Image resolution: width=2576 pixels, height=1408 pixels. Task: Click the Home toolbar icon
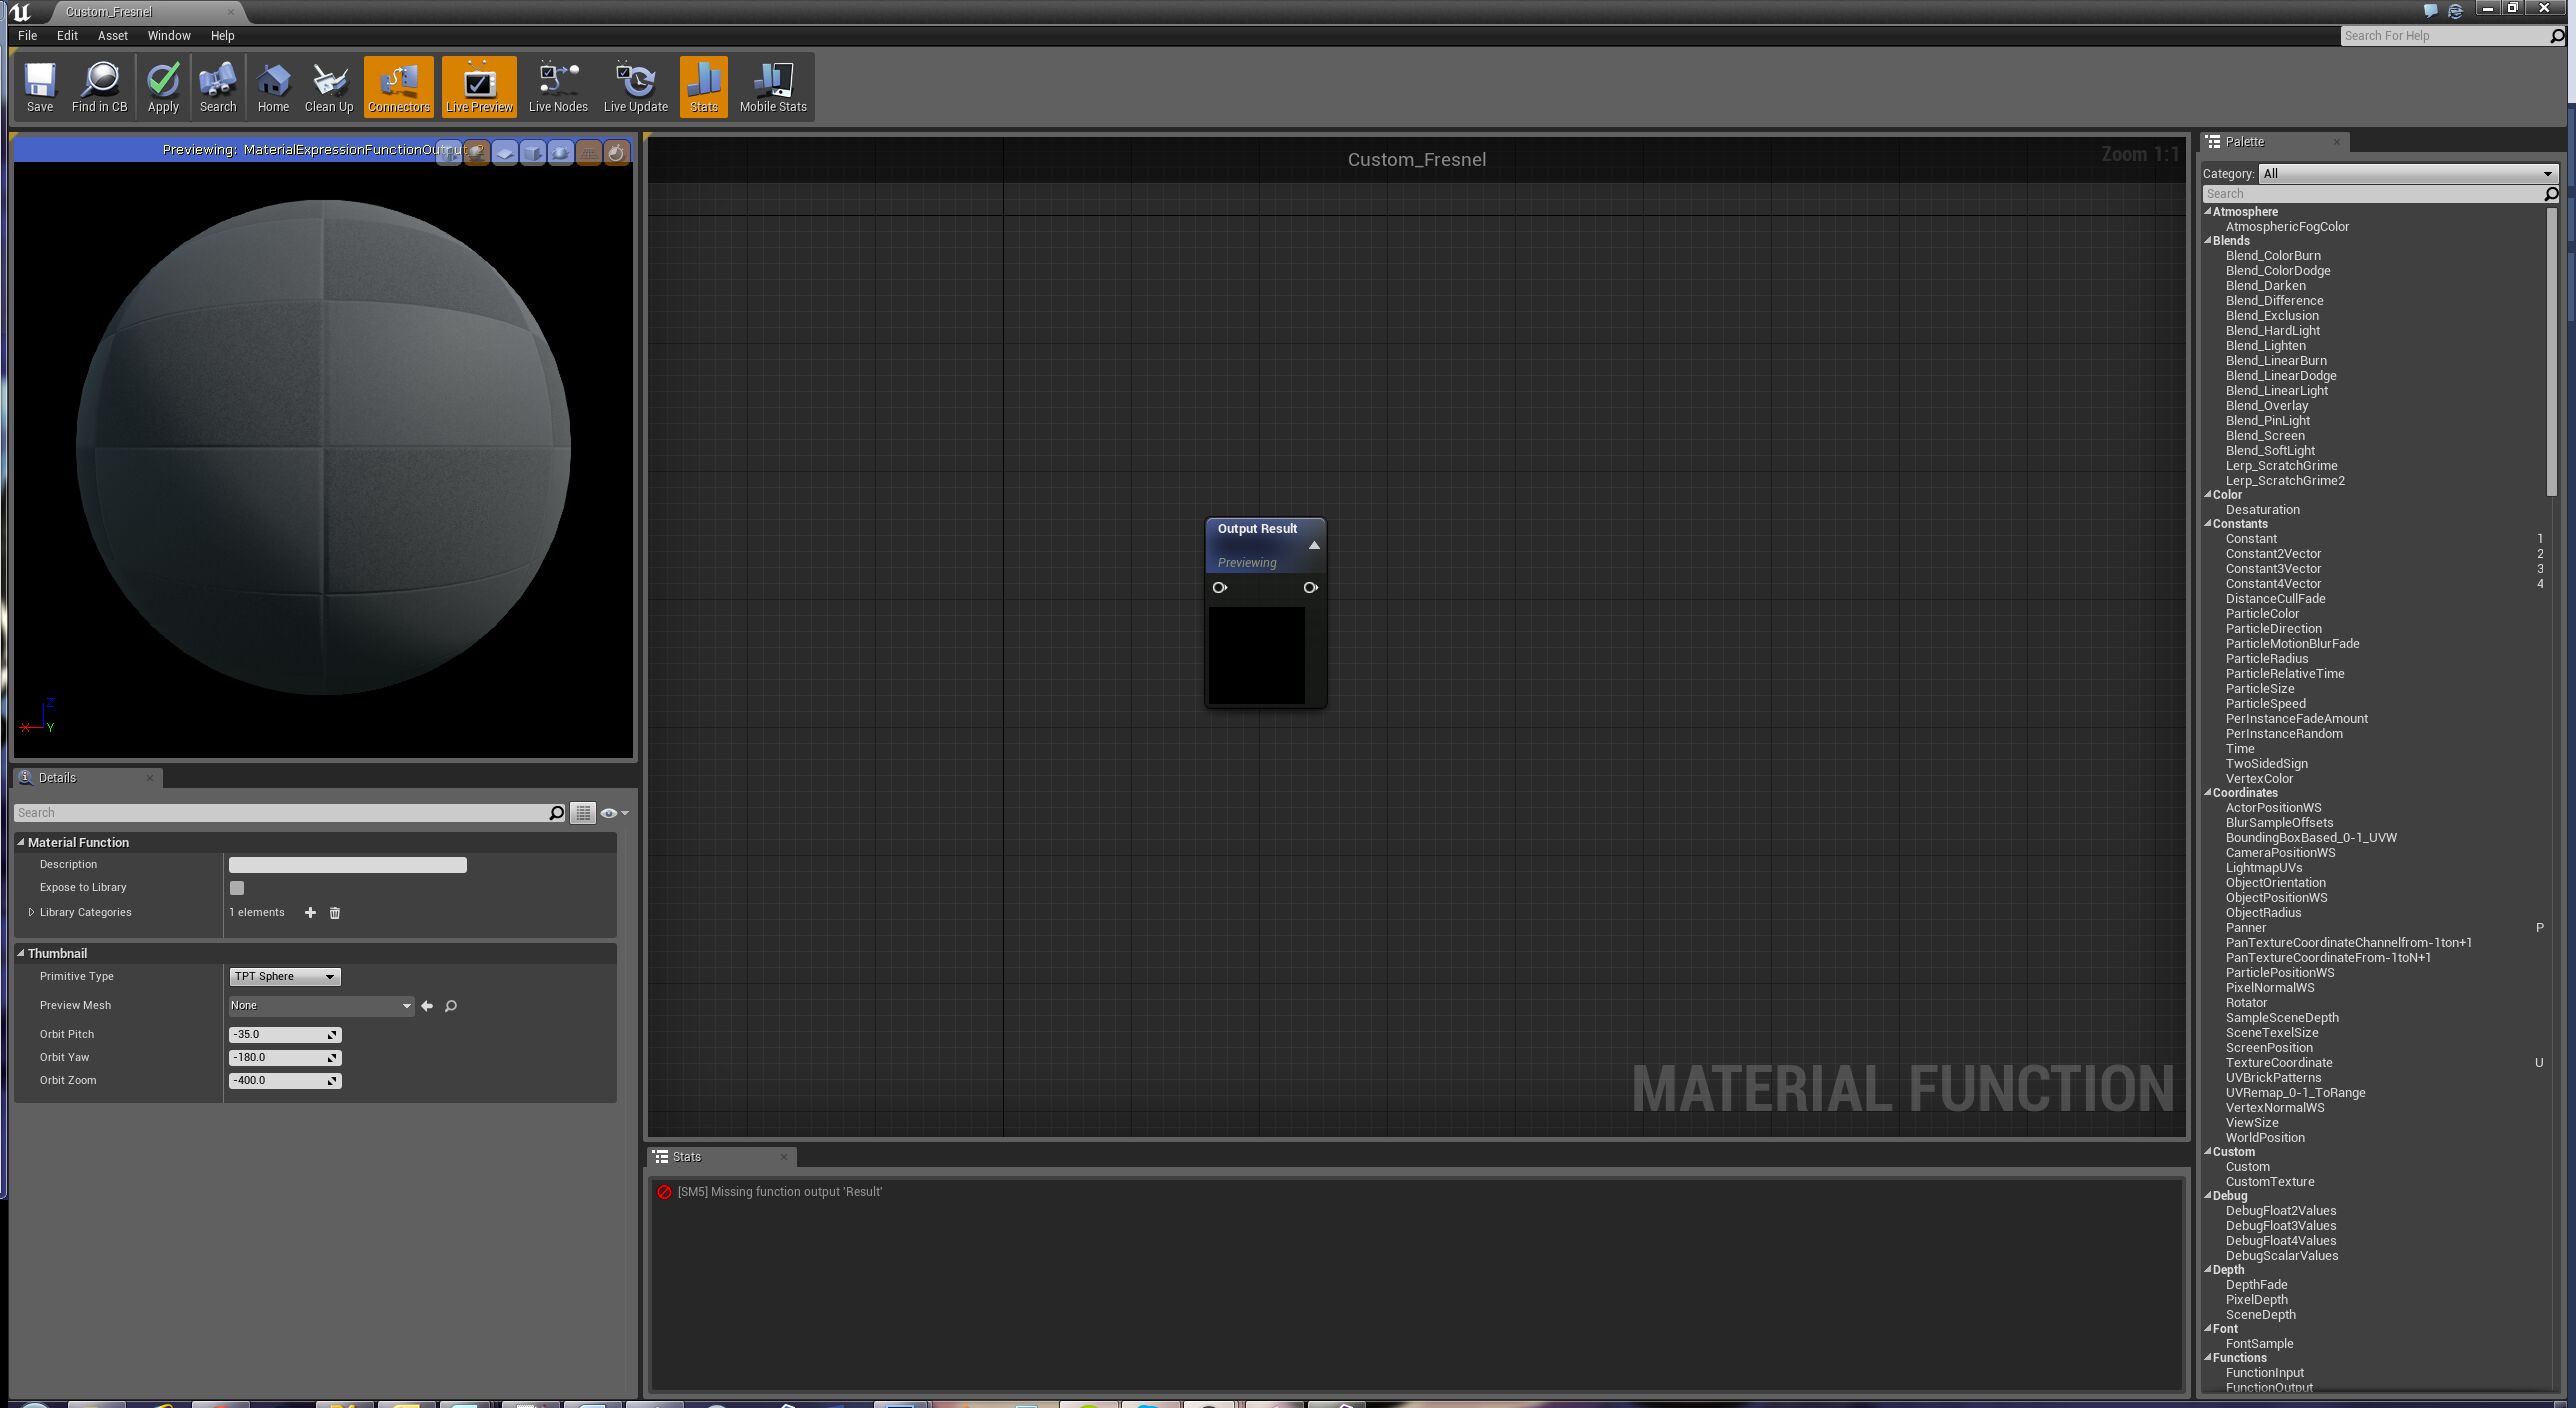[273, 86]
